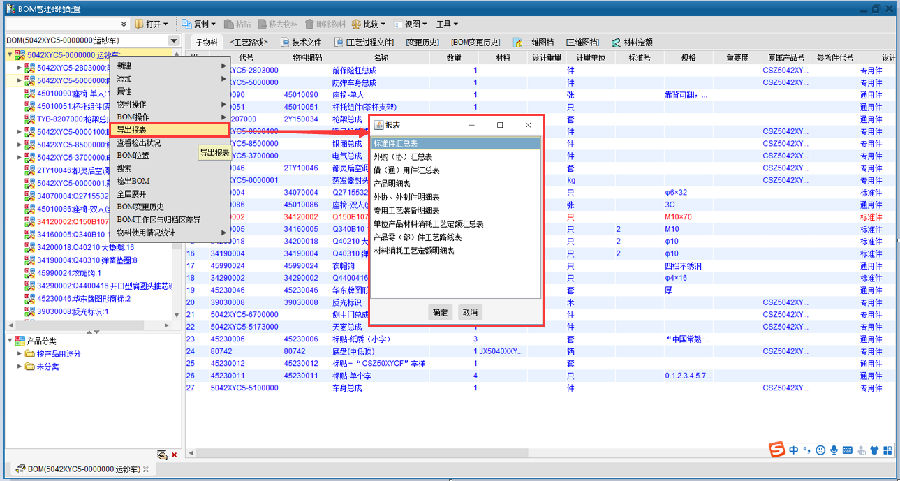This screenshot has height=481, width=900.
Task: Click the Sogou S input method icon
Action: (777, 449)
